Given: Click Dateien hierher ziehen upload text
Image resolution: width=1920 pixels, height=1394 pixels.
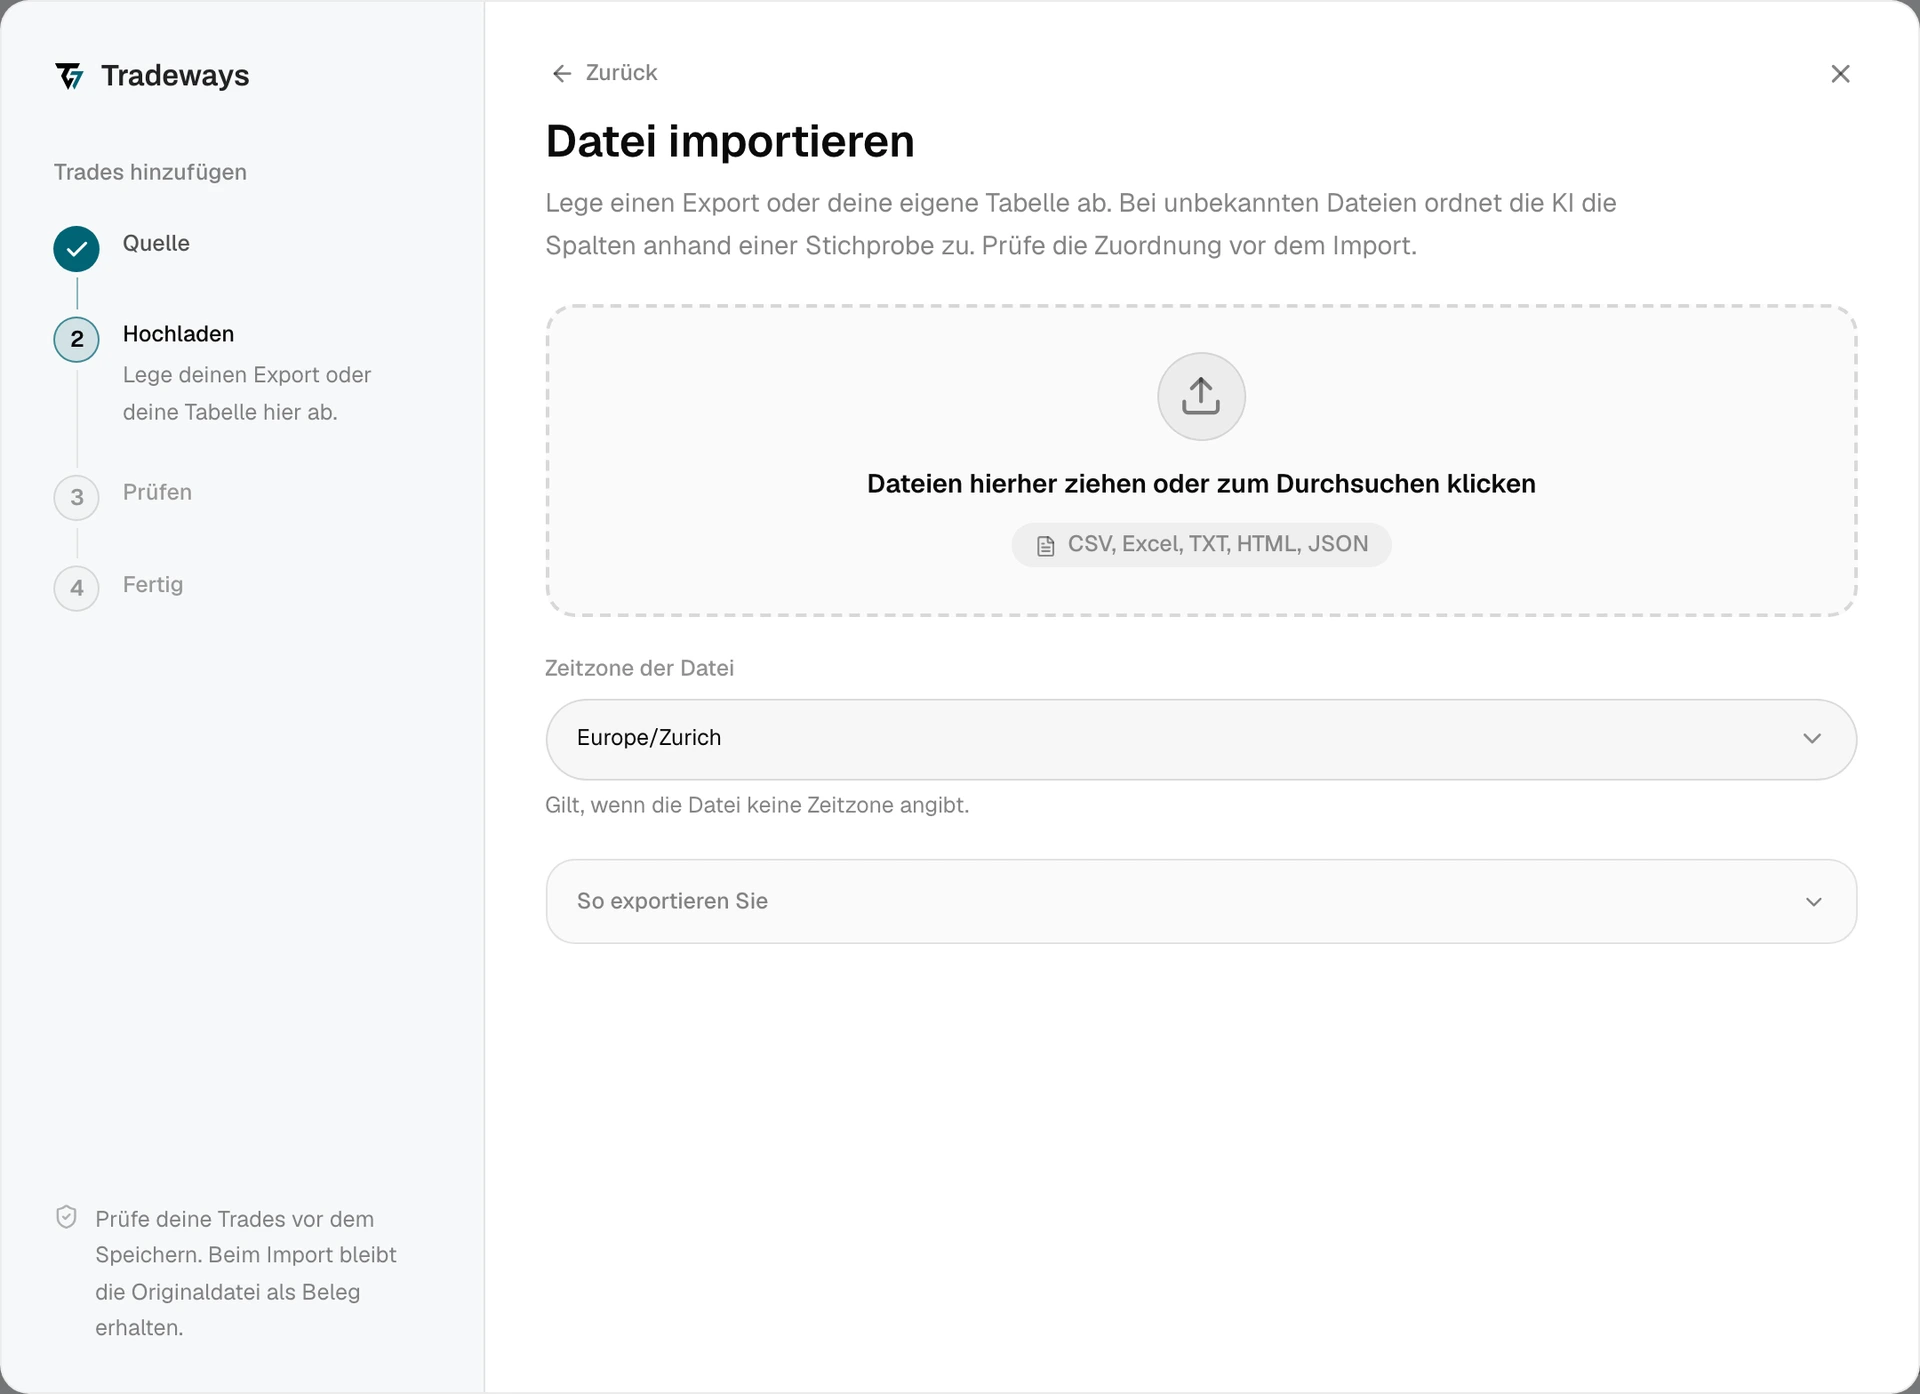Looking at the screenshot, I should click(x=1201, y=484).
